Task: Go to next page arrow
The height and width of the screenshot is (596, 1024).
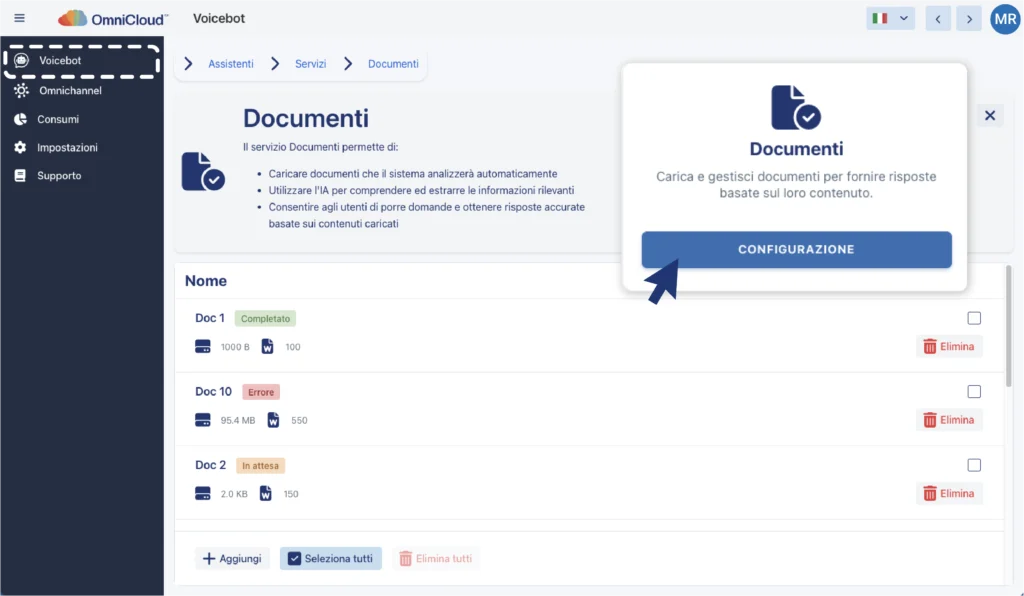Action: (968, 18)
